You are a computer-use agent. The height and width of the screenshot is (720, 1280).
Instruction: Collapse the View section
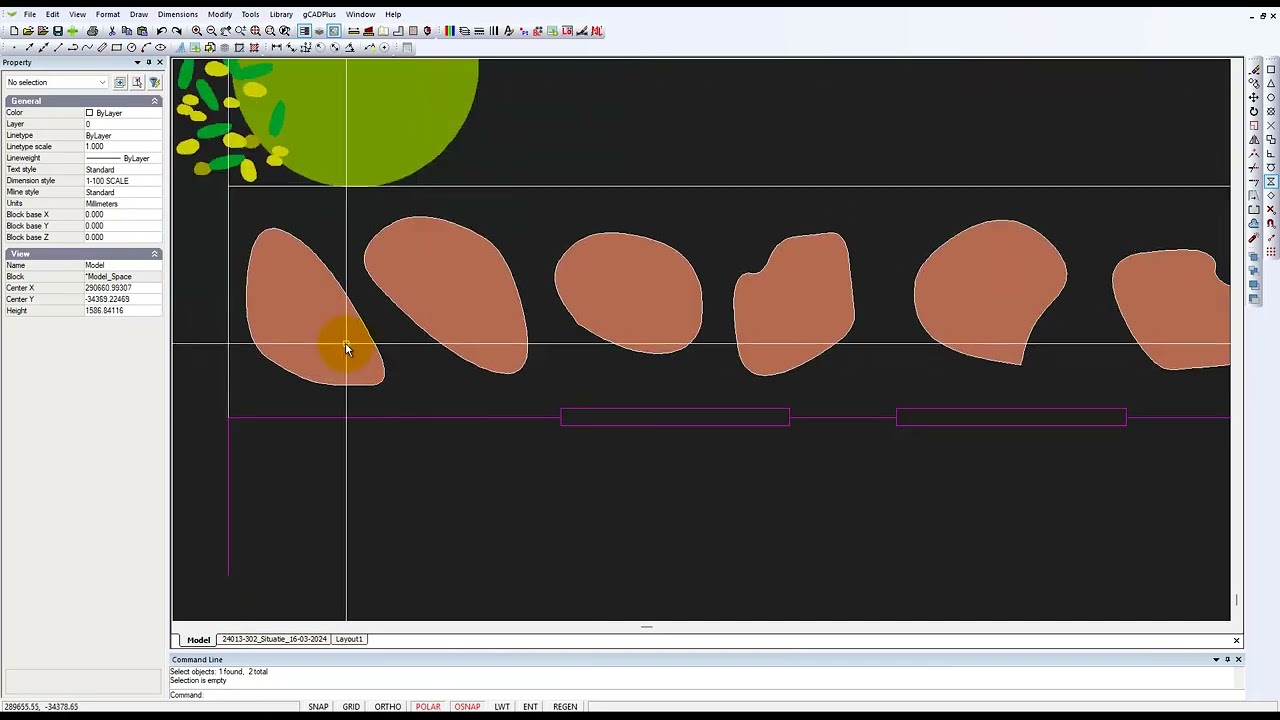coord(155,254)
